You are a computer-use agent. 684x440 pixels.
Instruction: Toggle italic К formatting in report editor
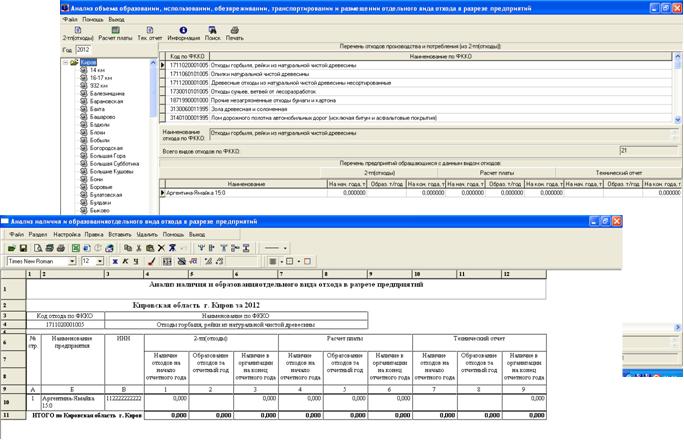tap(124, 261)
